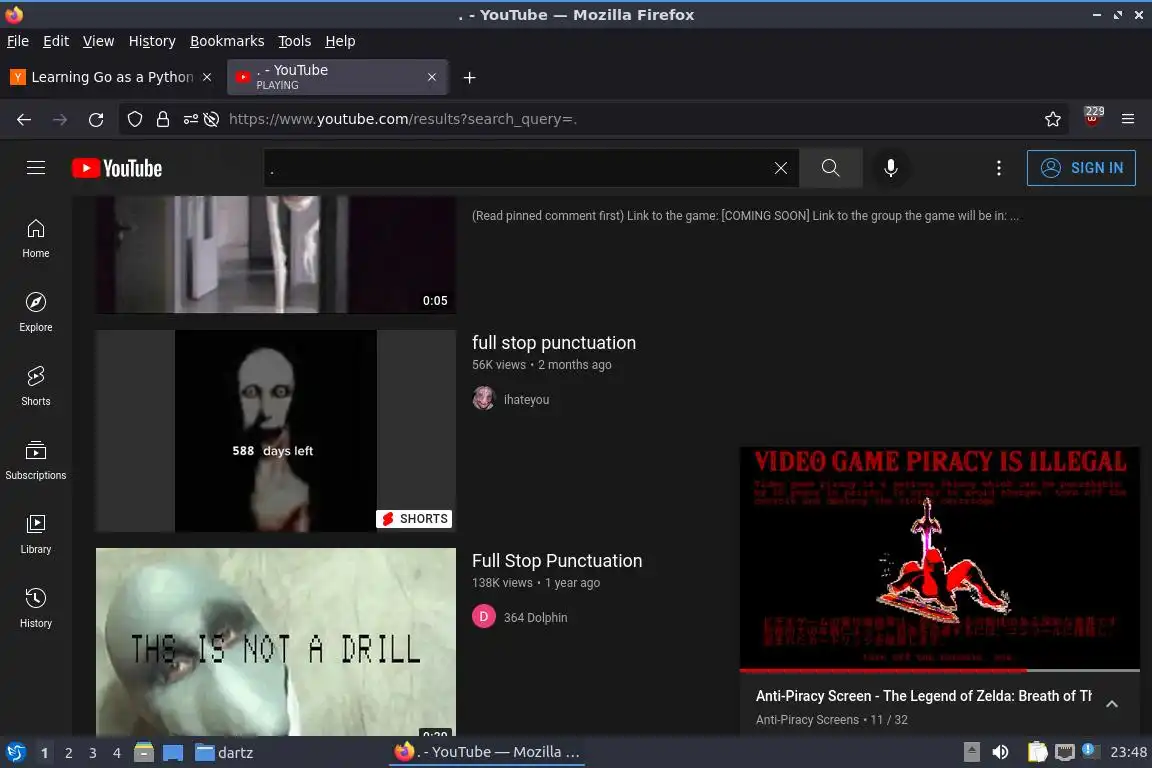Click the miniplayer Anti-Piracy video
This screenshot has width=1152, height=768.
pos(940,559)
